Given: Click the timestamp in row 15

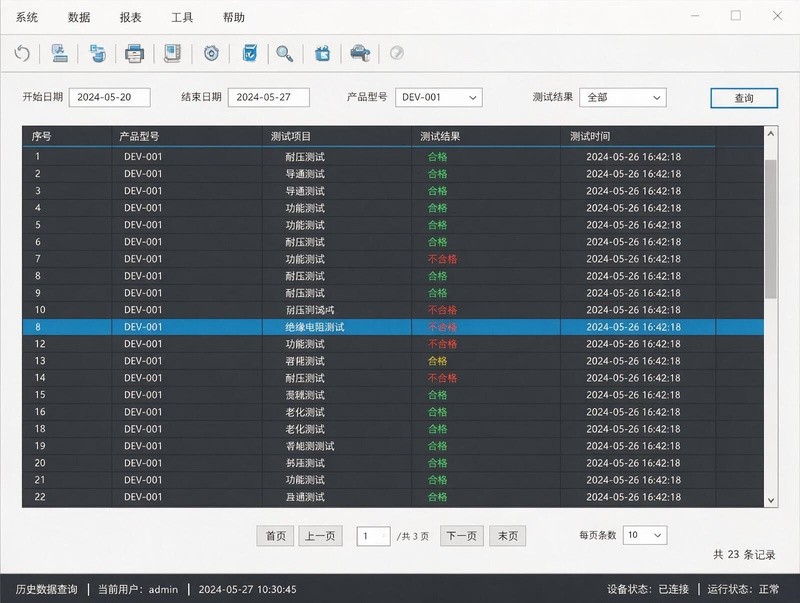Looking at the screenshot, I should [634, 395].
